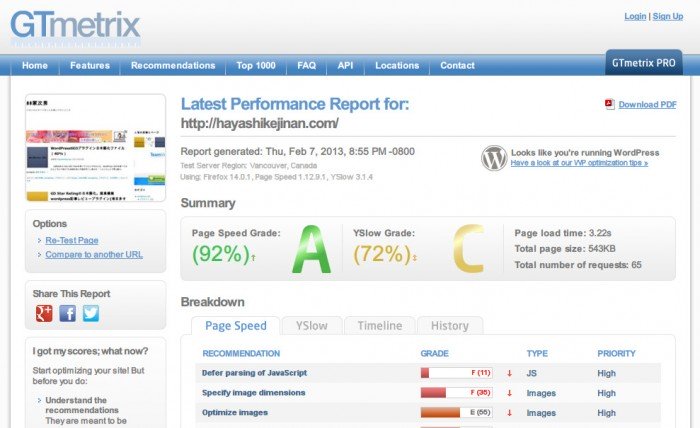Click Compare to another URL link
Image resolution: width=700 pixels, height=428 pixels.
tap(94, 255)
